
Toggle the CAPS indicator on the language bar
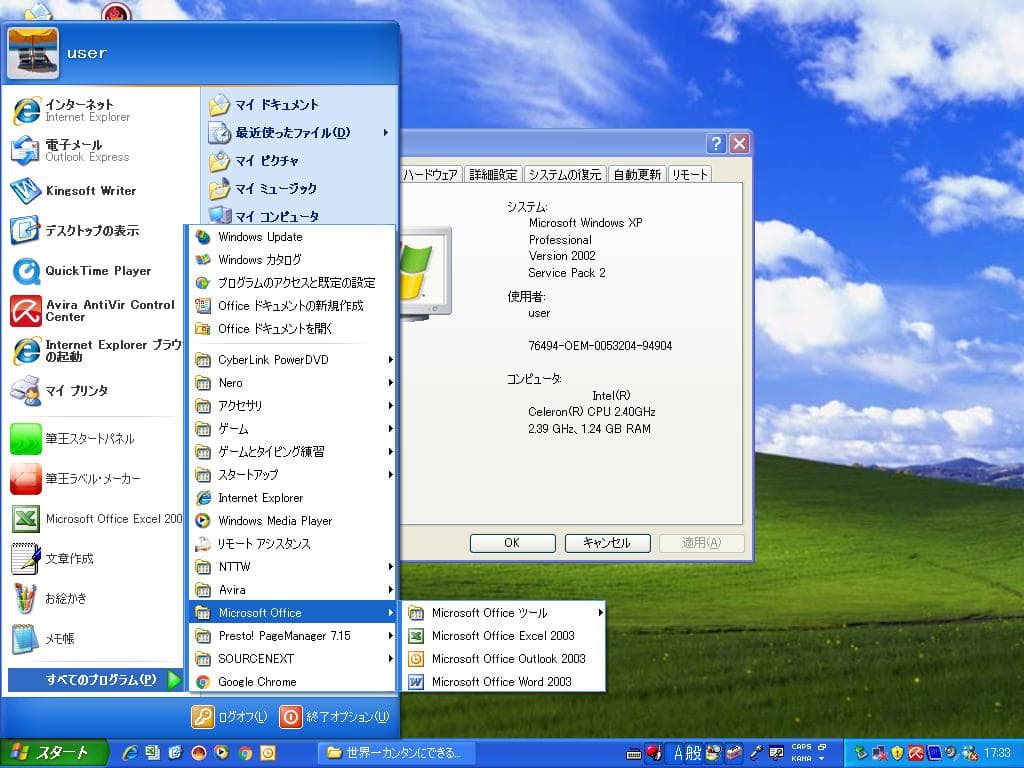pos(802,746)
